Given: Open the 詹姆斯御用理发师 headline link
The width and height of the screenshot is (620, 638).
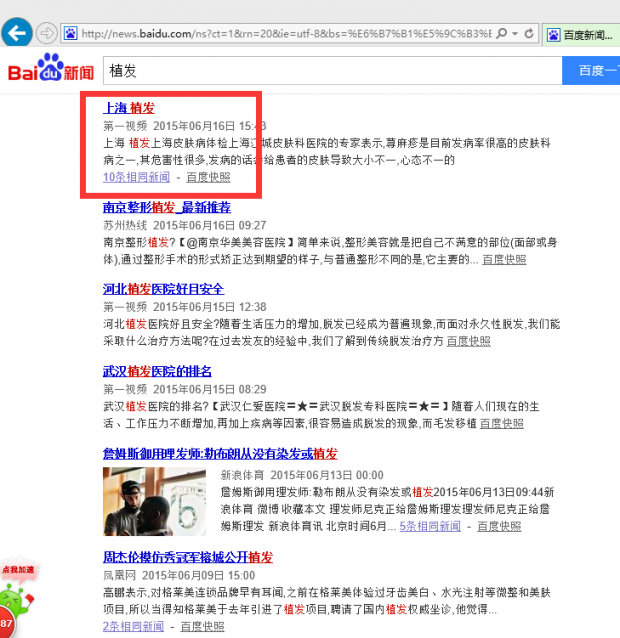Looking at the screenshot, I should [x=220, y=454].
